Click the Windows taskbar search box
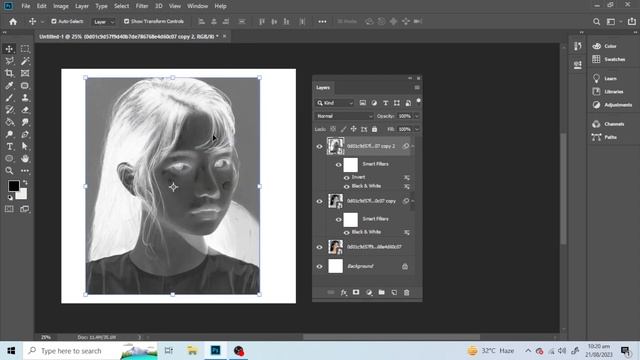This screenshot has height=360, width=640. pos(90,351)
